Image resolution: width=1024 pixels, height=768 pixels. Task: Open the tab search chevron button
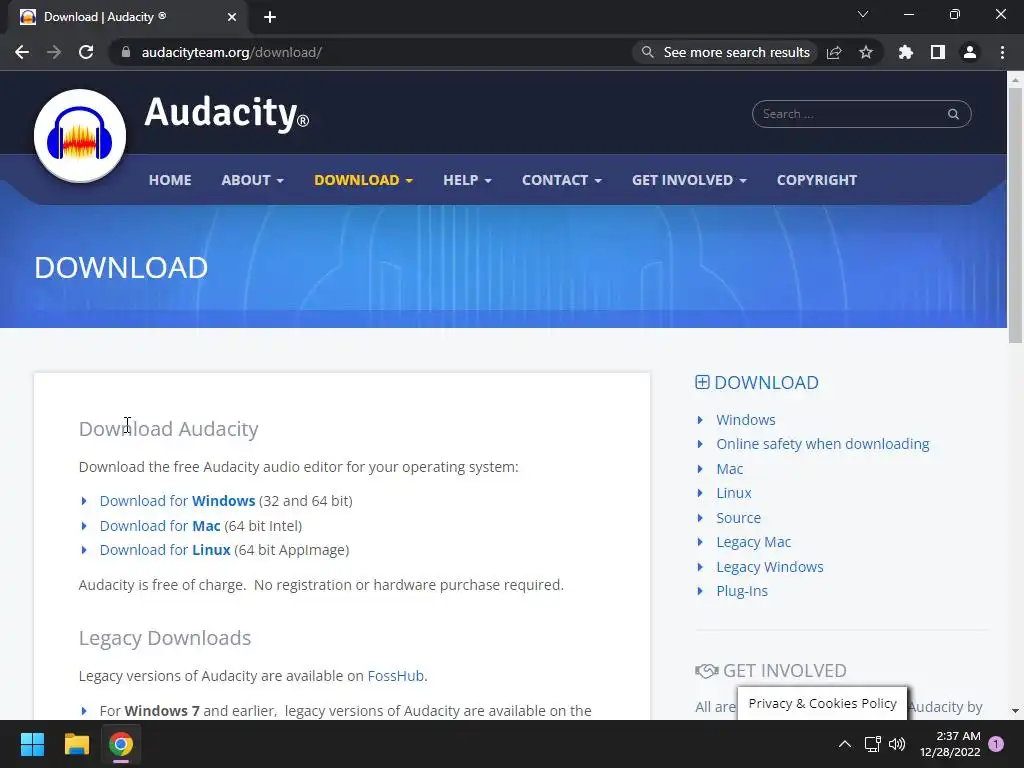(863, 14)
